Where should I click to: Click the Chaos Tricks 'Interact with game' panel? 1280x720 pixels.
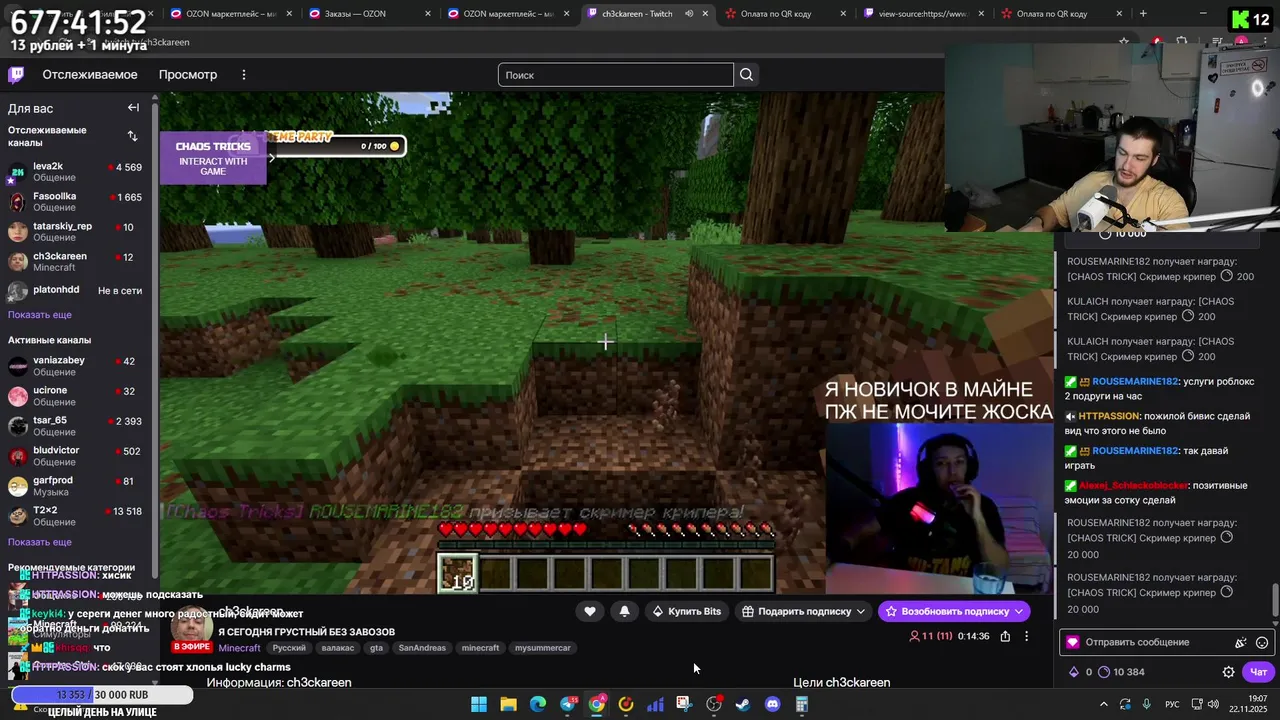point(213,158)
